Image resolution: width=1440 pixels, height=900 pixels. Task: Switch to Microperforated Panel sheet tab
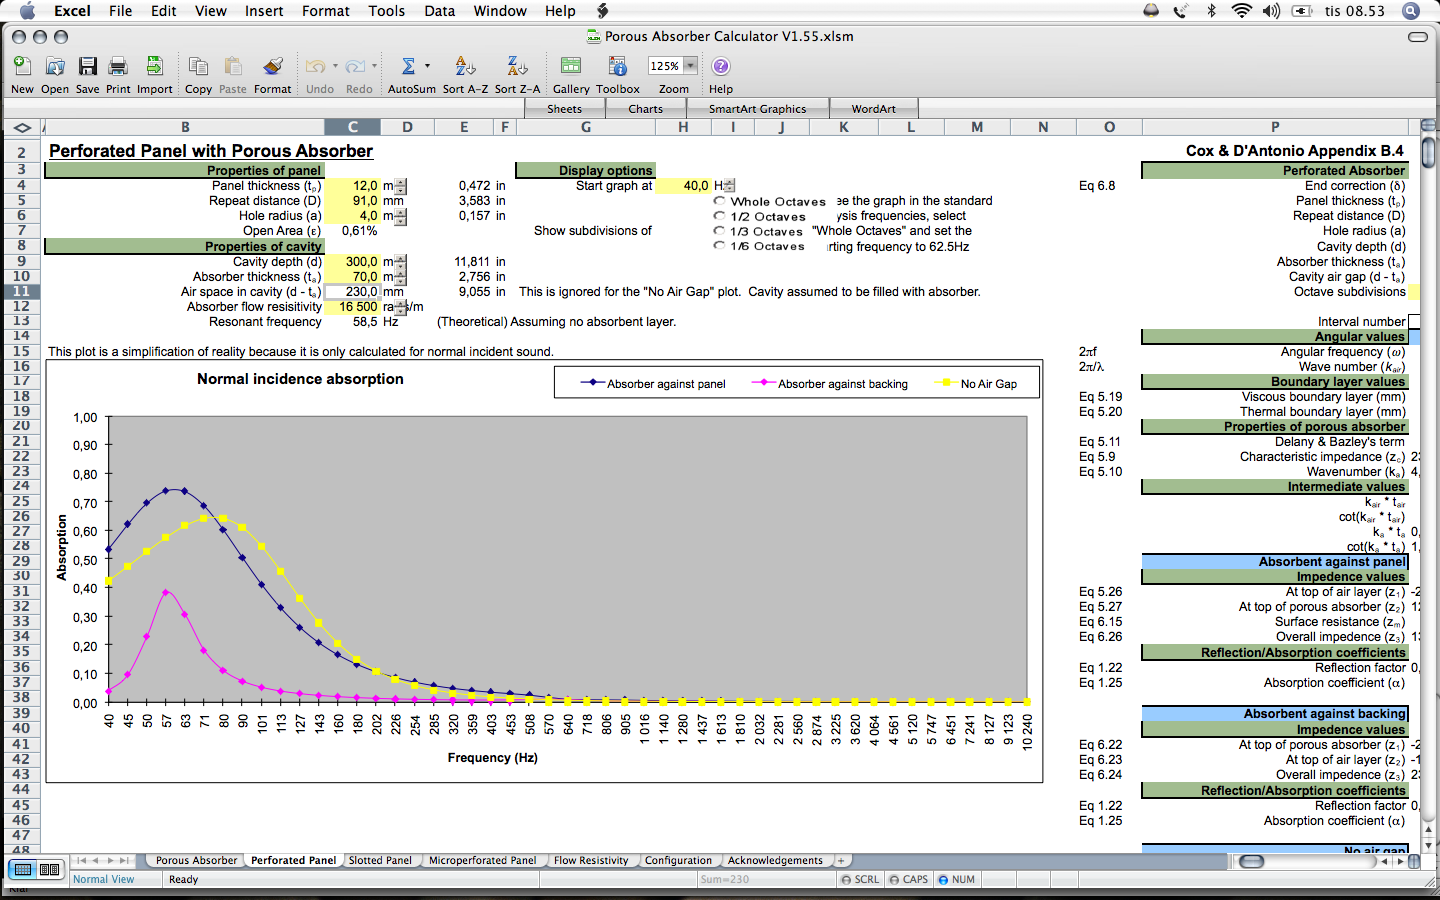[x=482, y=860]
